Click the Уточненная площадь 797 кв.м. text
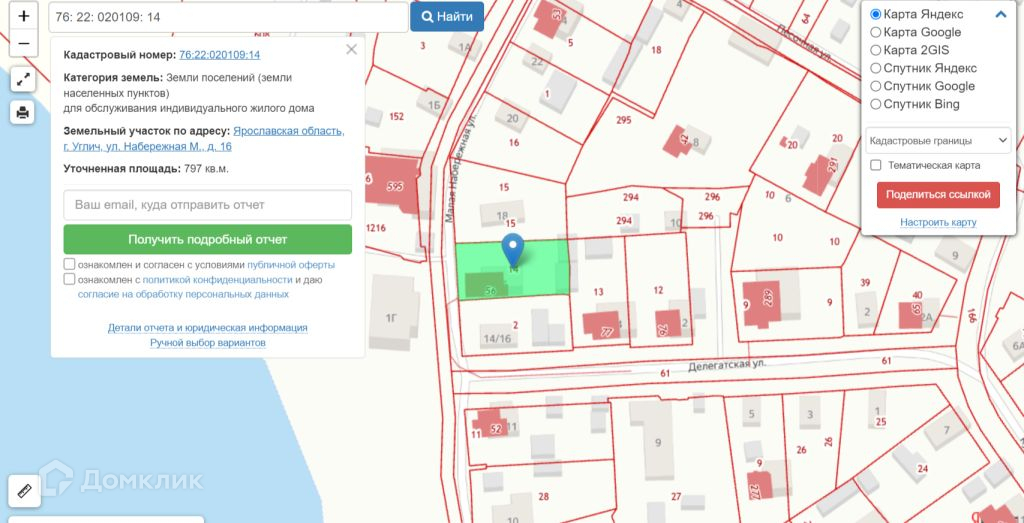1024x523 pixels. pyautogui.click(x=146, y=168)
